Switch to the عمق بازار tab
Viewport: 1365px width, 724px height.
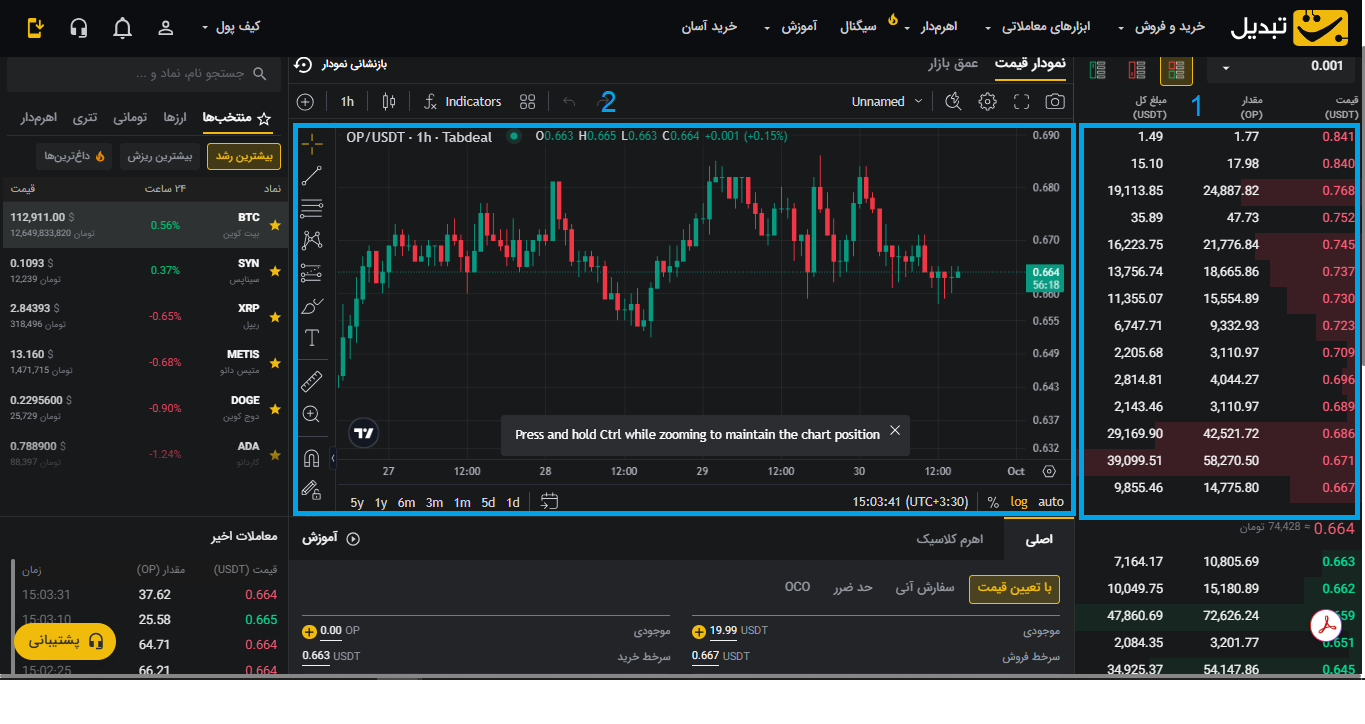point(953,63)
